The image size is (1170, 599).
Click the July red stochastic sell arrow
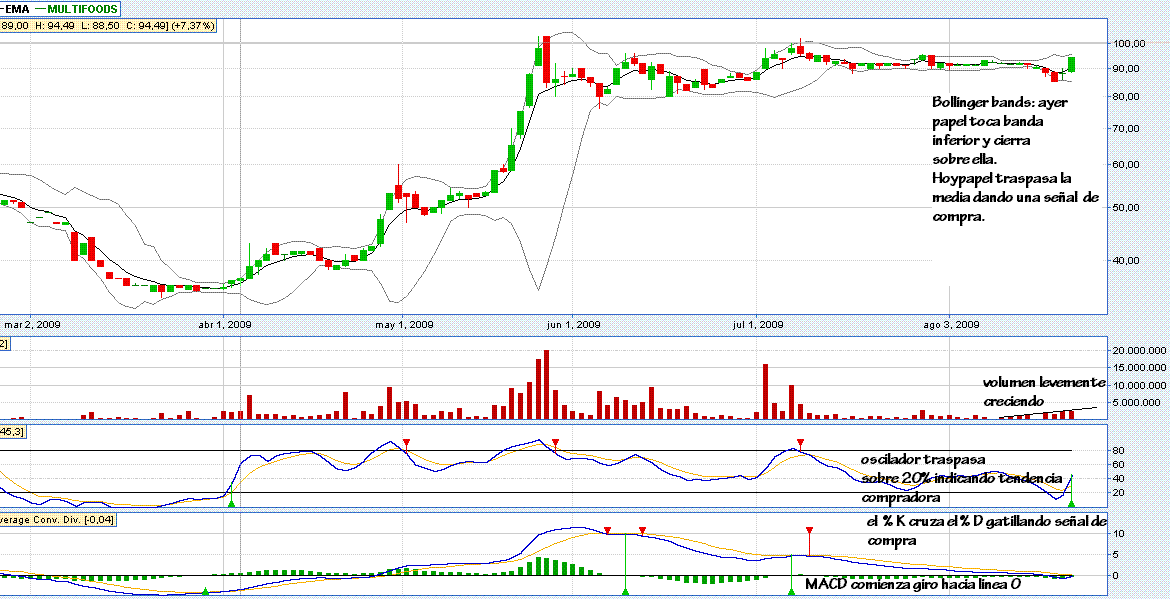(x=800, y=443)
